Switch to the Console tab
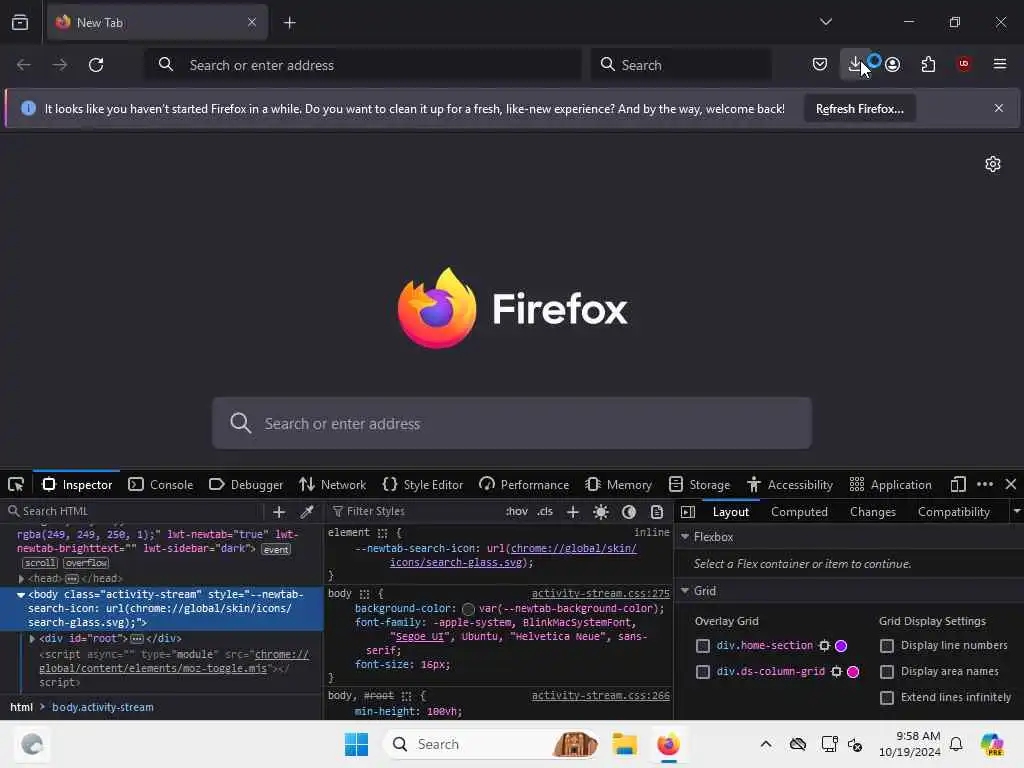 [x=161, y=485]
